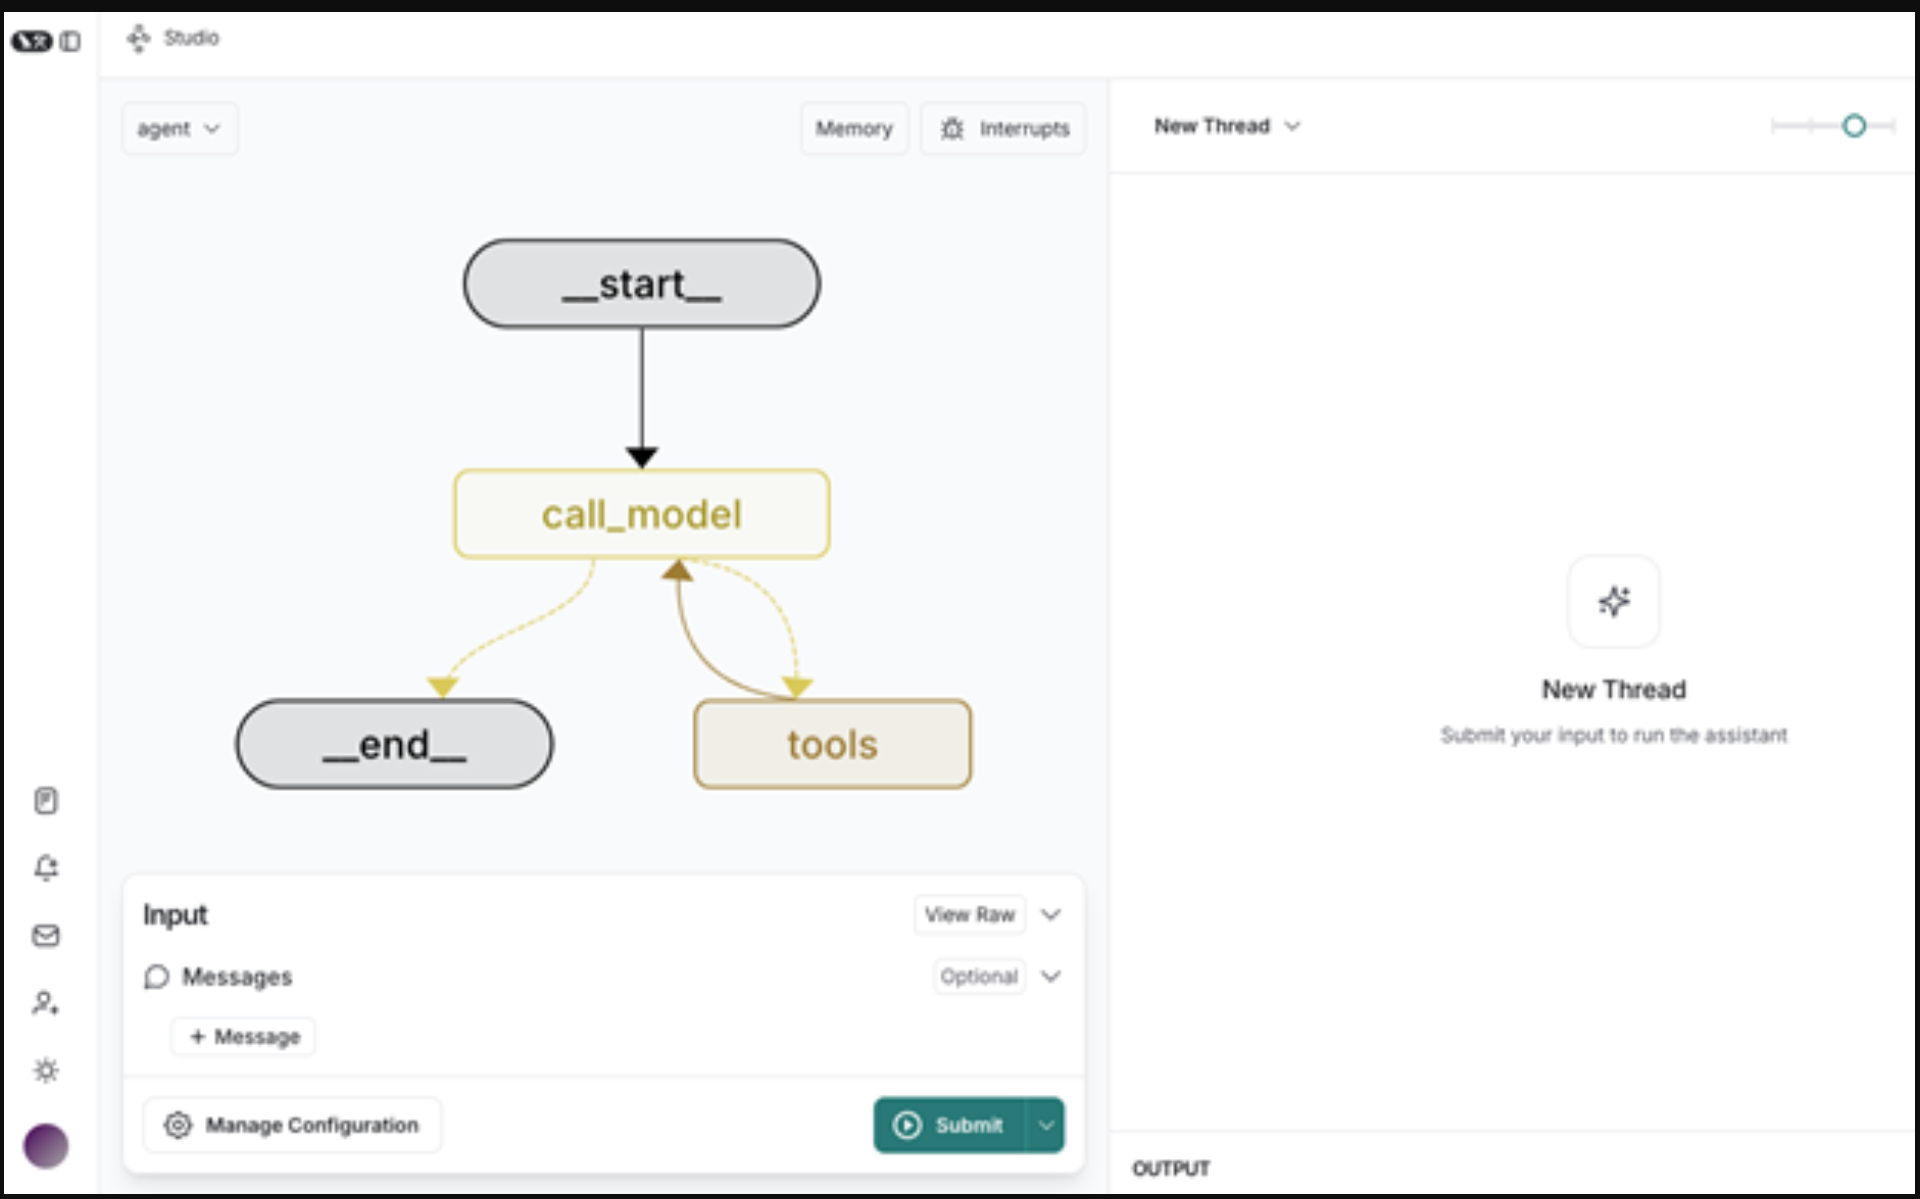1920x1199 pixels.
Task: Add a new Message to input
Action: tap(244, 1037)
